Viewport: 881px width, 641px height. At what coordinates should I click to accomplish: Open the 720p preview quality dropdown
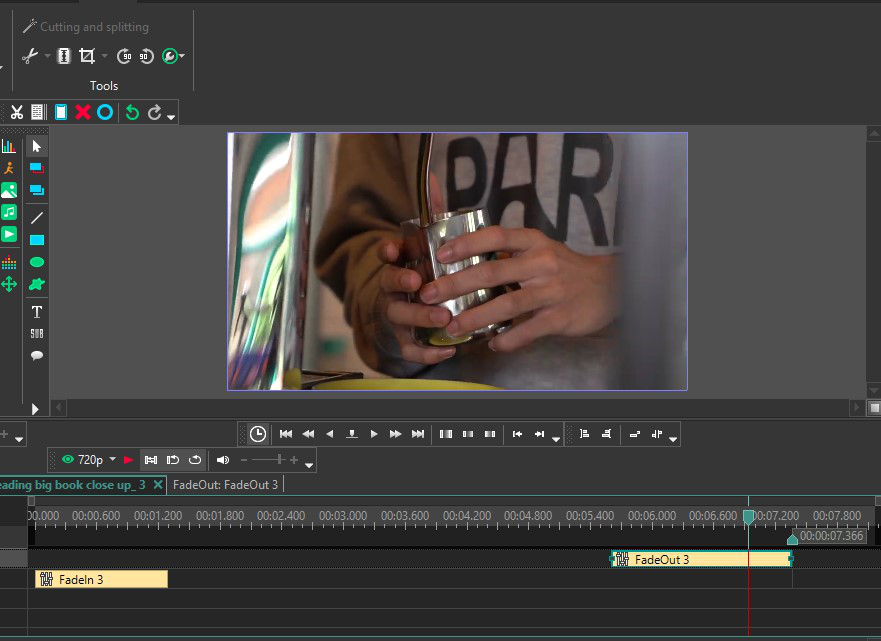pos(113,459)
